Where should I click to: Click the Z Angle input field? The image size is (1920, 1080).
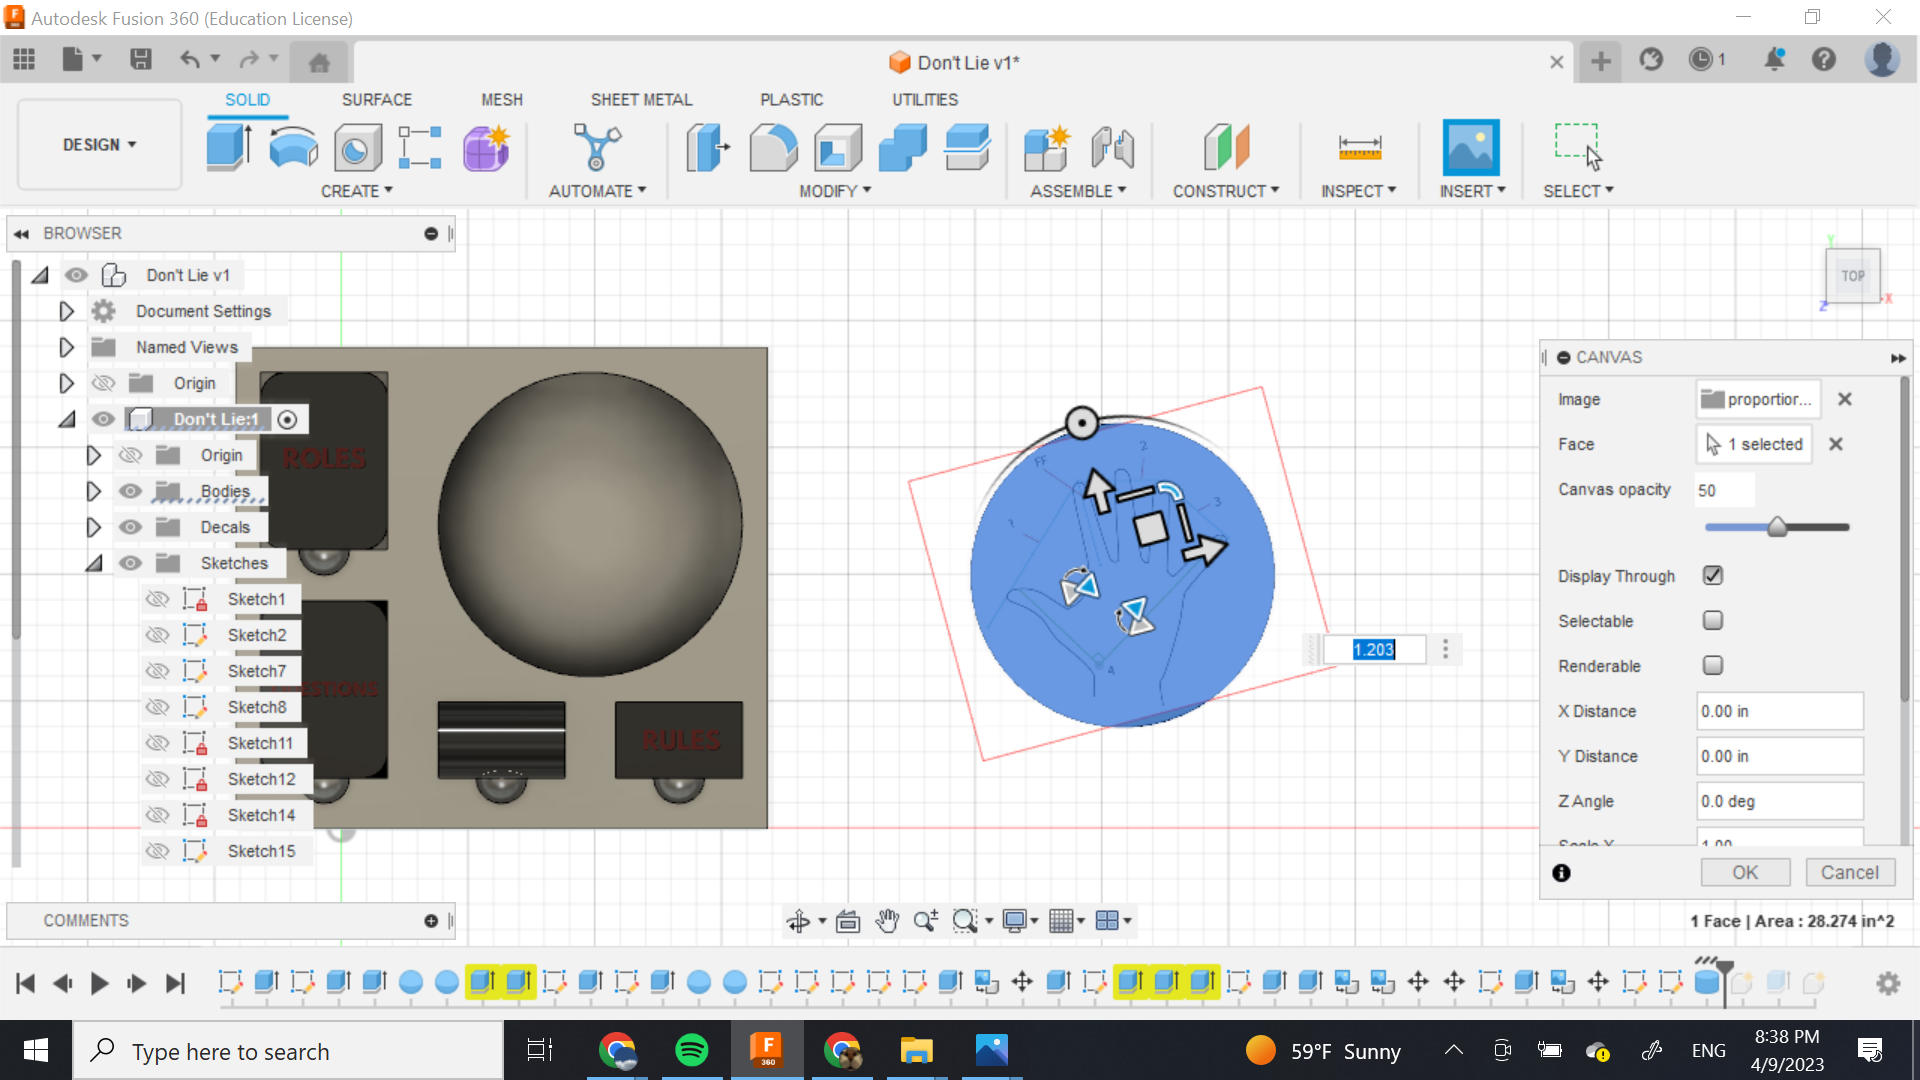[x=1779, y=801]
